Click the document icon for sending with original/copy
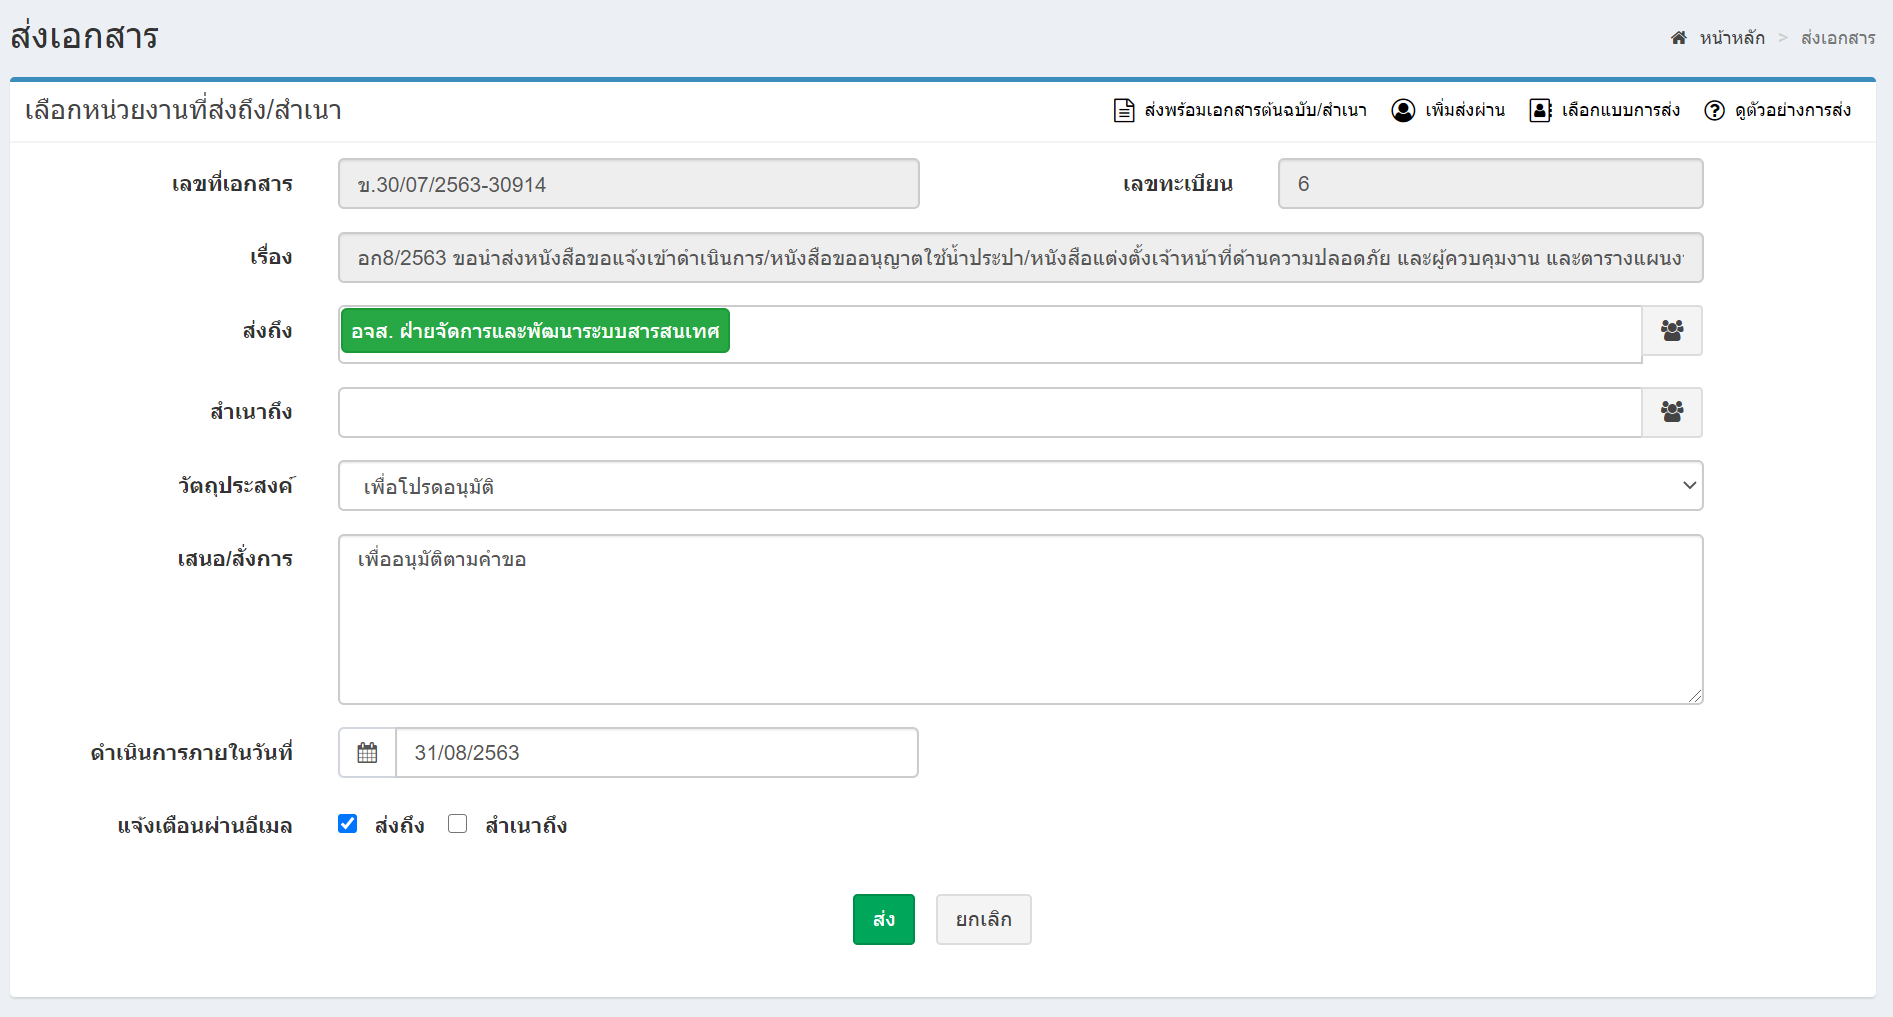 1123,110
